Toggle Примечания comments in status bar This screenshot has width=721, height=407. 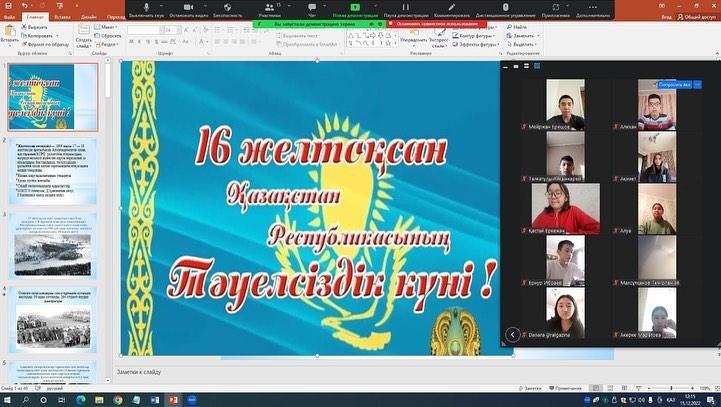click(x=565, y=389)
